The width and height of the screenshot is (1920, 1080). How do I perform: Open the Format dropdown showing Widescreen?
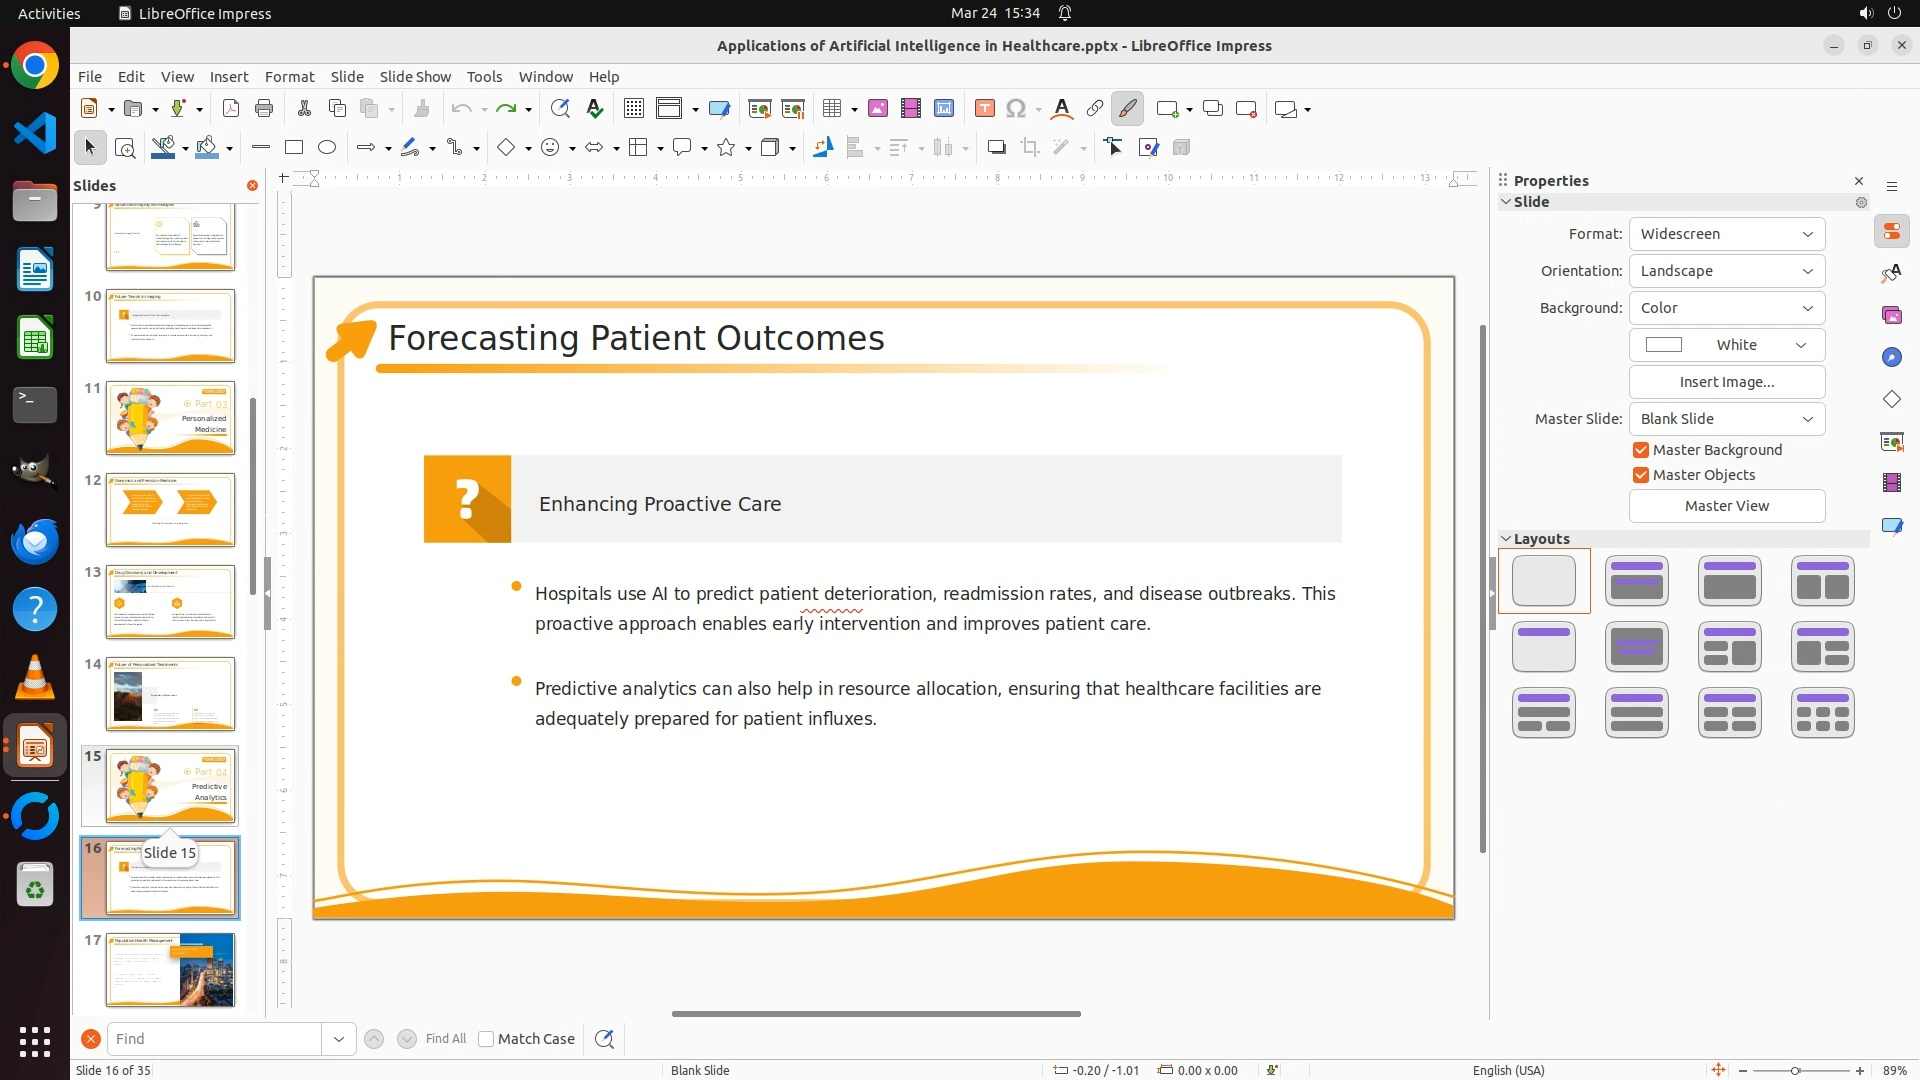[x=1726, y=234]
